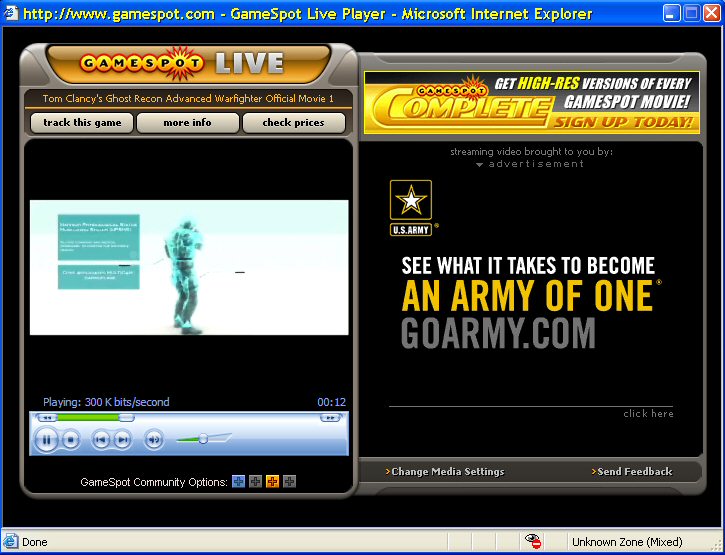Click the seek bar slider handle
The height and width of the screenshot is (555, 725).
126,418
